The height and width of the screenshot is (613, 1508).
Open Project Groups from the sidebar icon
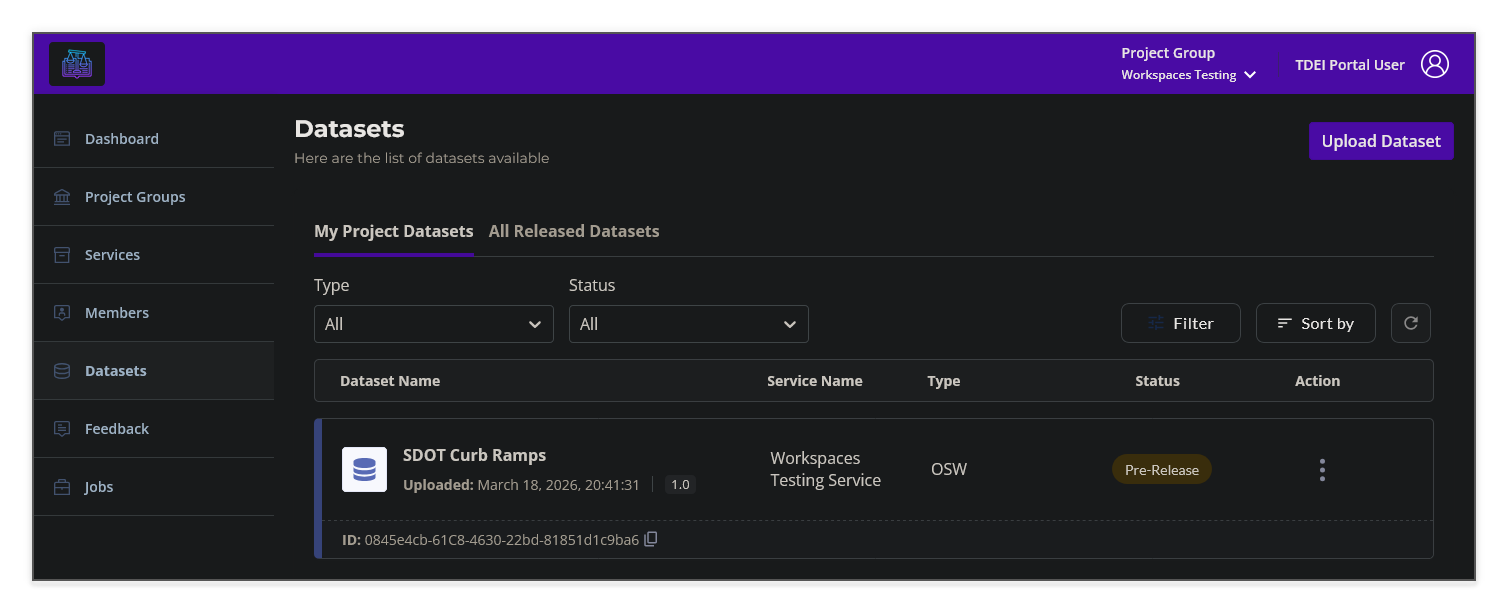click(x=62, y=196)
